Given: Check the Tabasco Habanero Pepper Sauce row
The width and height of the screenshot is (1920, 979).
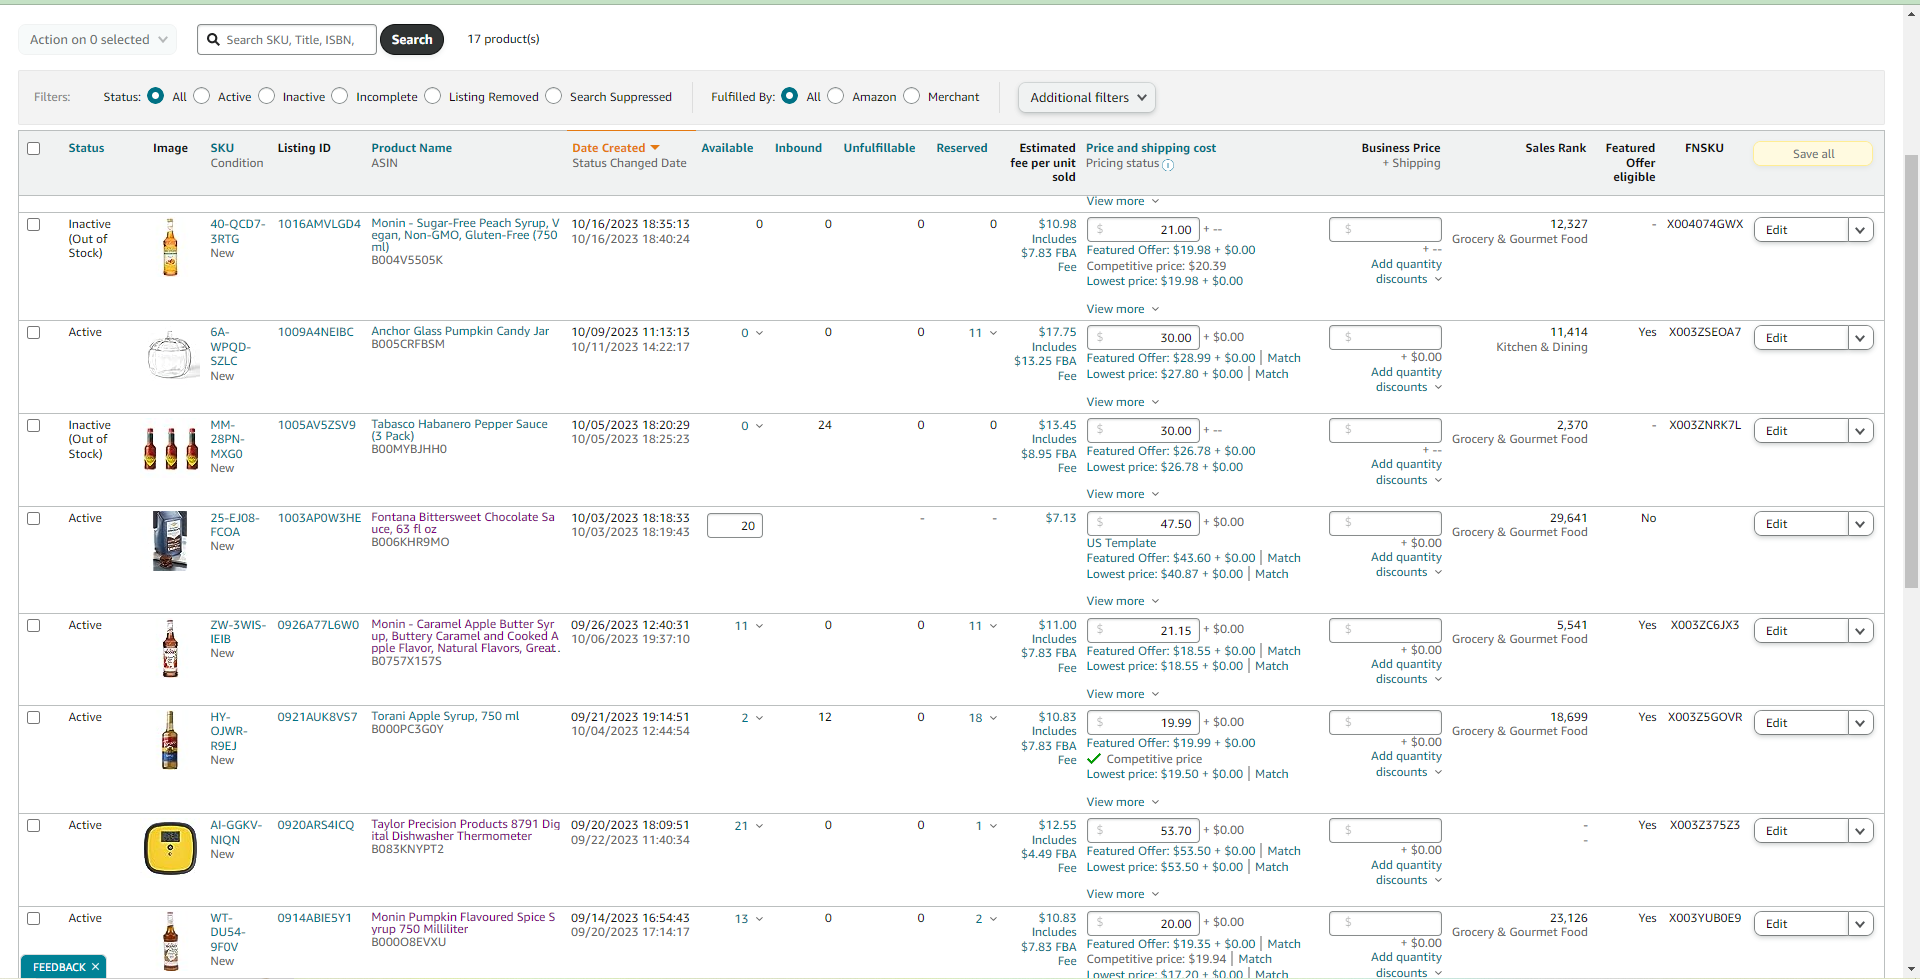Looking at the screenshot, I should point(34,425).
